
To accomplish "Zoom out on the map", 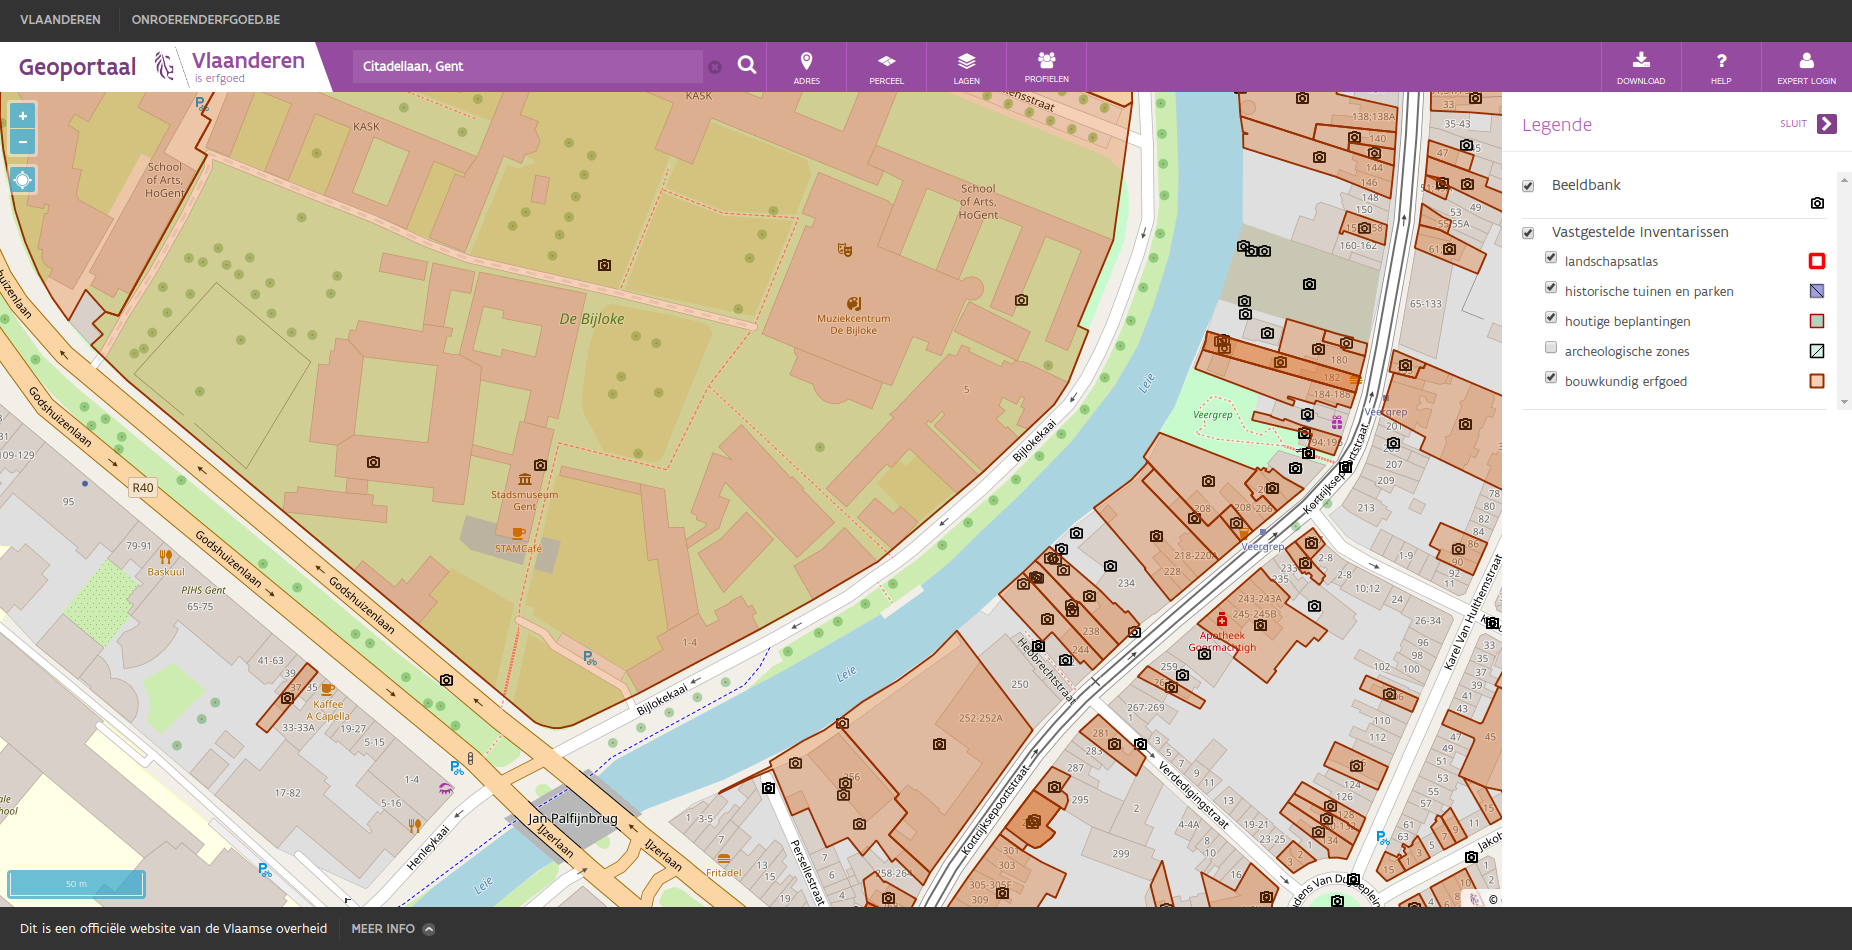I will tap(22, 142).
